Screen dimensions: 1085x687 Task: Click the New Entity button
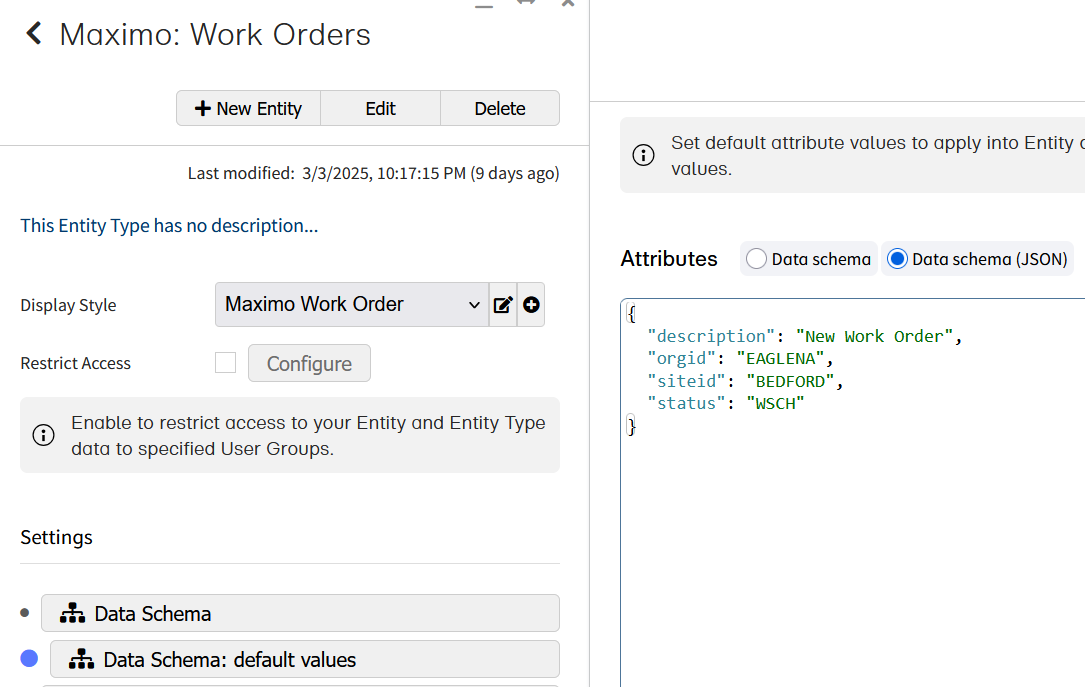pyautogui.click(x=248, y=108)
